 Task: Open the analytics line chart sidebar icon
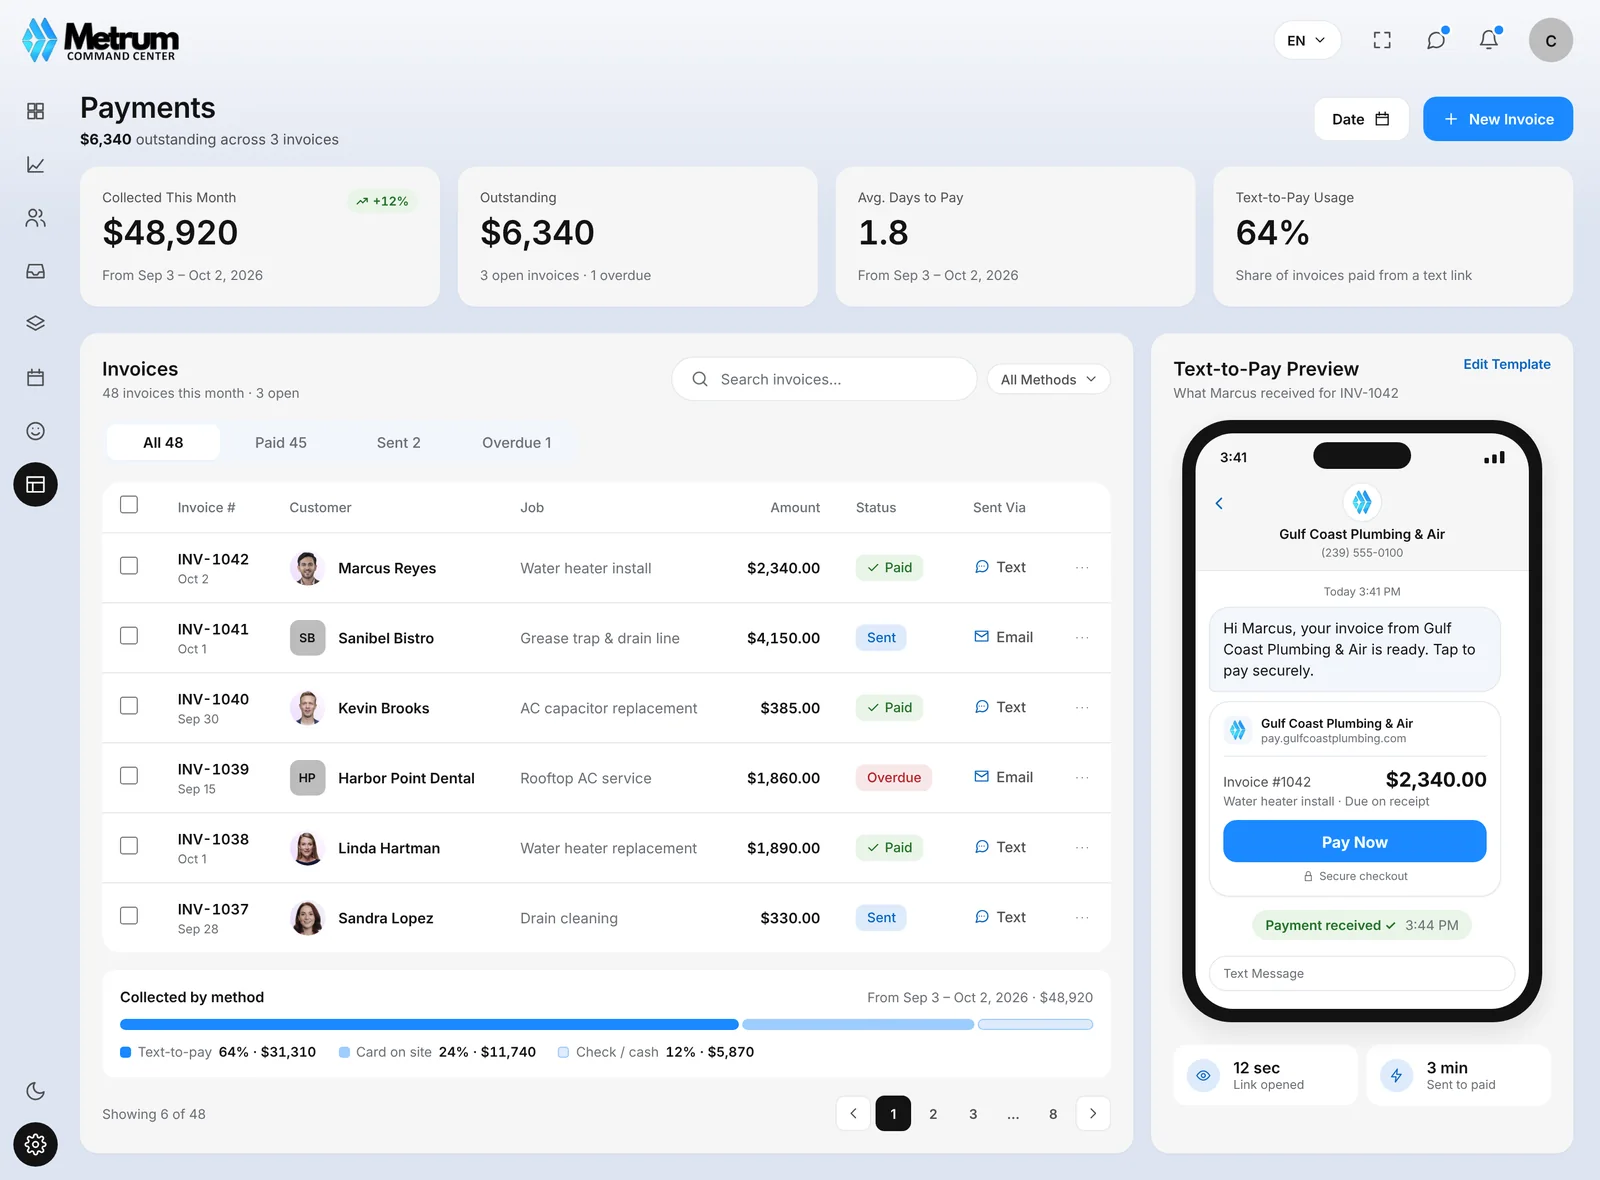coord(35,164)
